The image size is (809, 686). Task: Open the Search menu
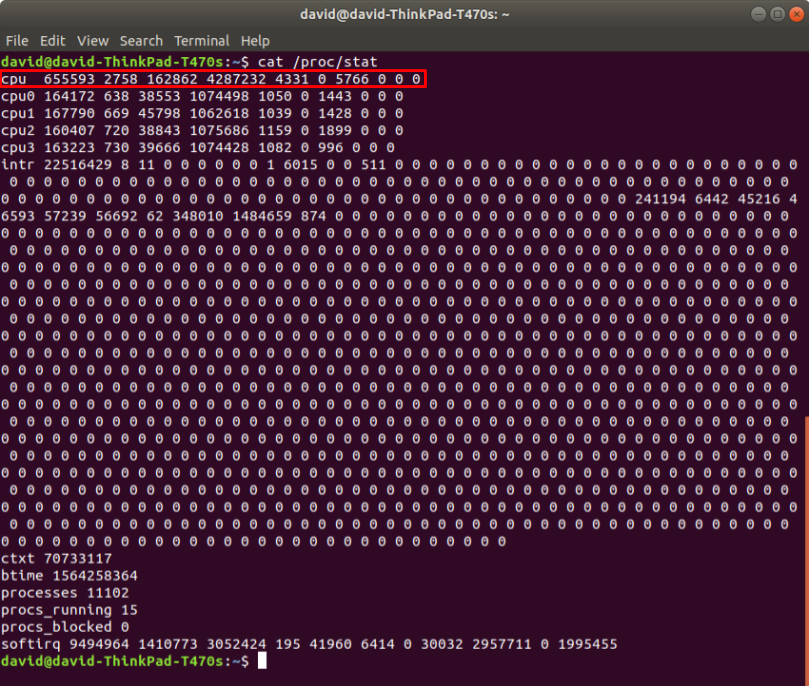pos(141,41)
